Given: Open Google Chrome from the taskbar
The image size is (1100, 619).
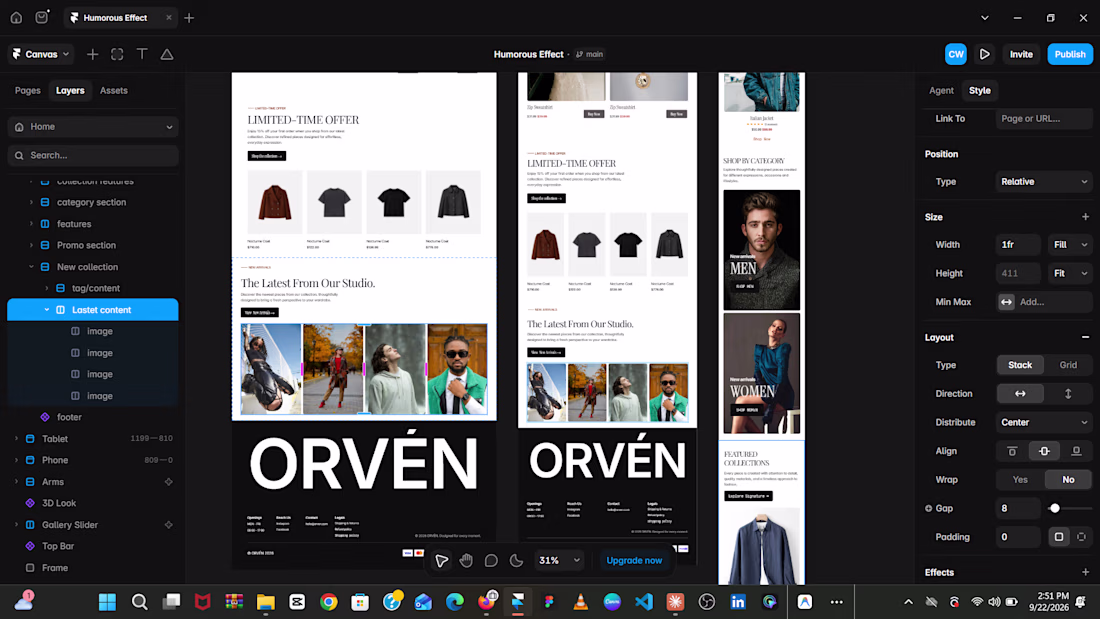Looking at the screenshot, I should (x=328, y=601).
